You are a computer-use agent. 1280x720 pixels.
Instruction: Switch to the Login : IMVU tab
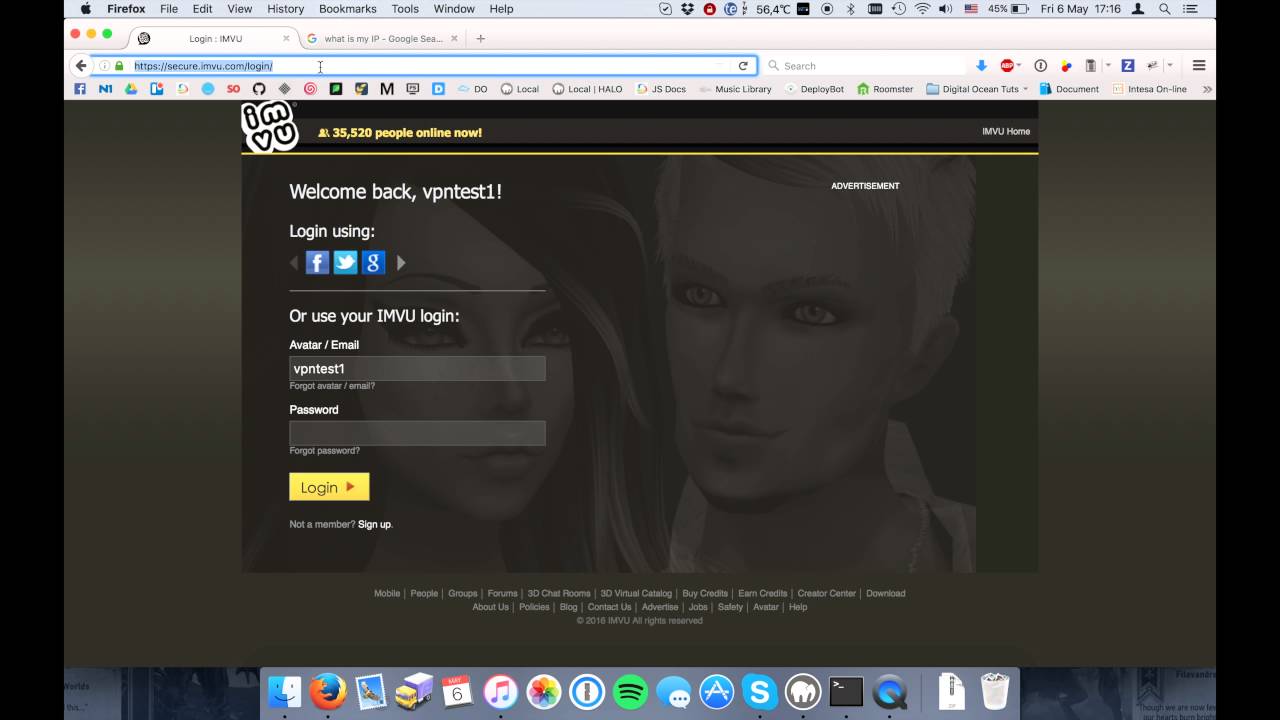215,38
